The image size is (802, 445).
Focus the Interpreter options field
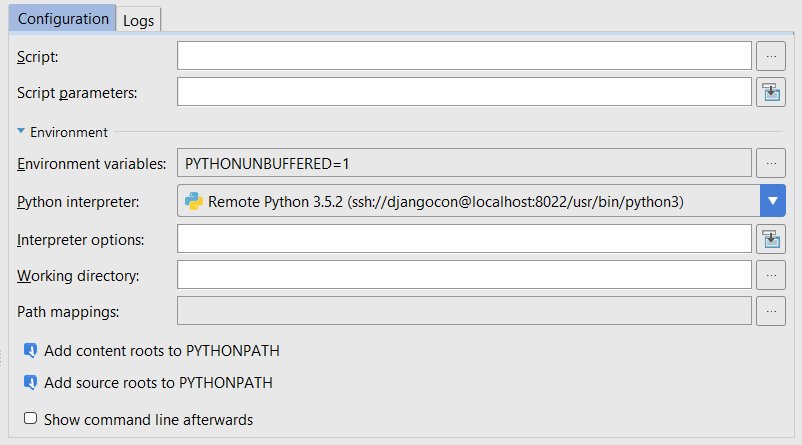pos(464,238)
